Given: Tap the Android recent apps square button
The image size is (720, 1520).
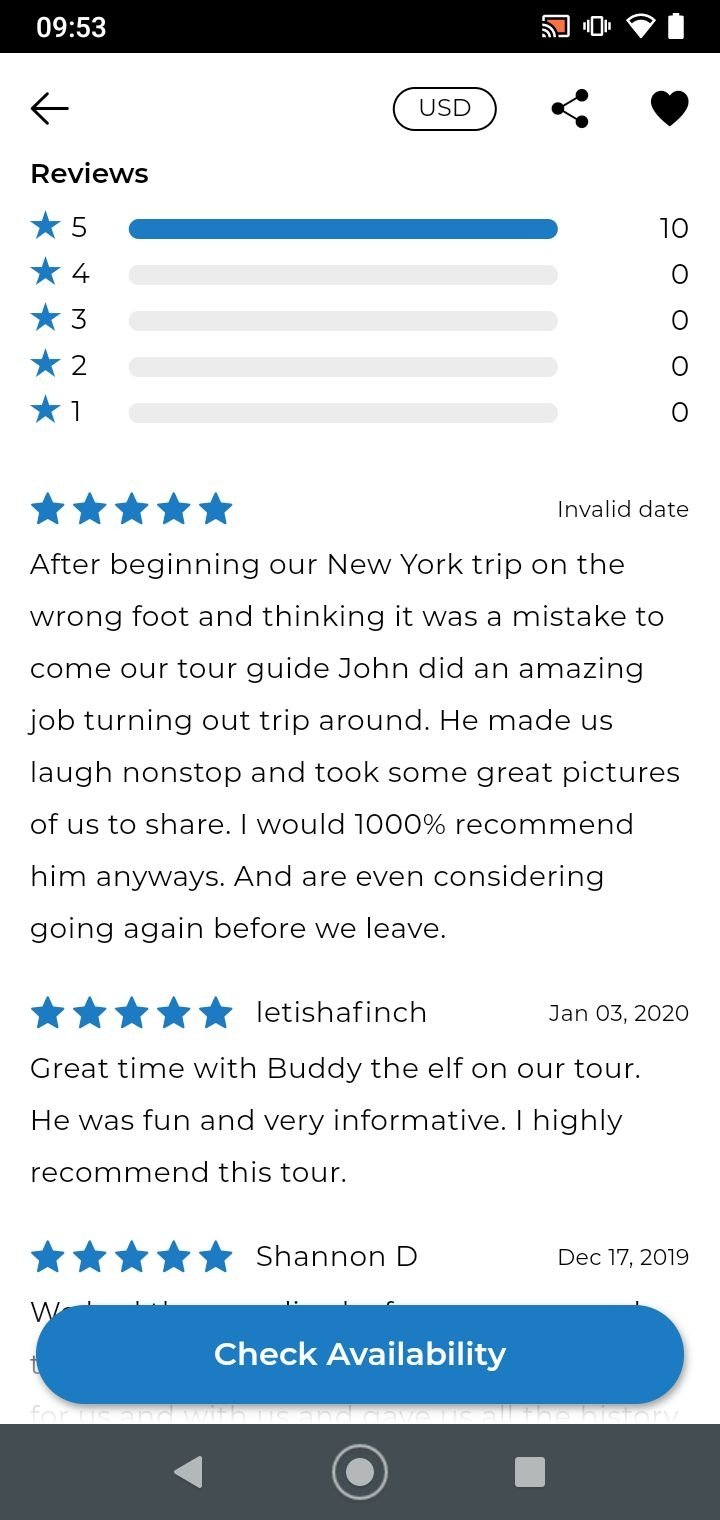Looking at the screenshot, I should tap(529, 1472).
